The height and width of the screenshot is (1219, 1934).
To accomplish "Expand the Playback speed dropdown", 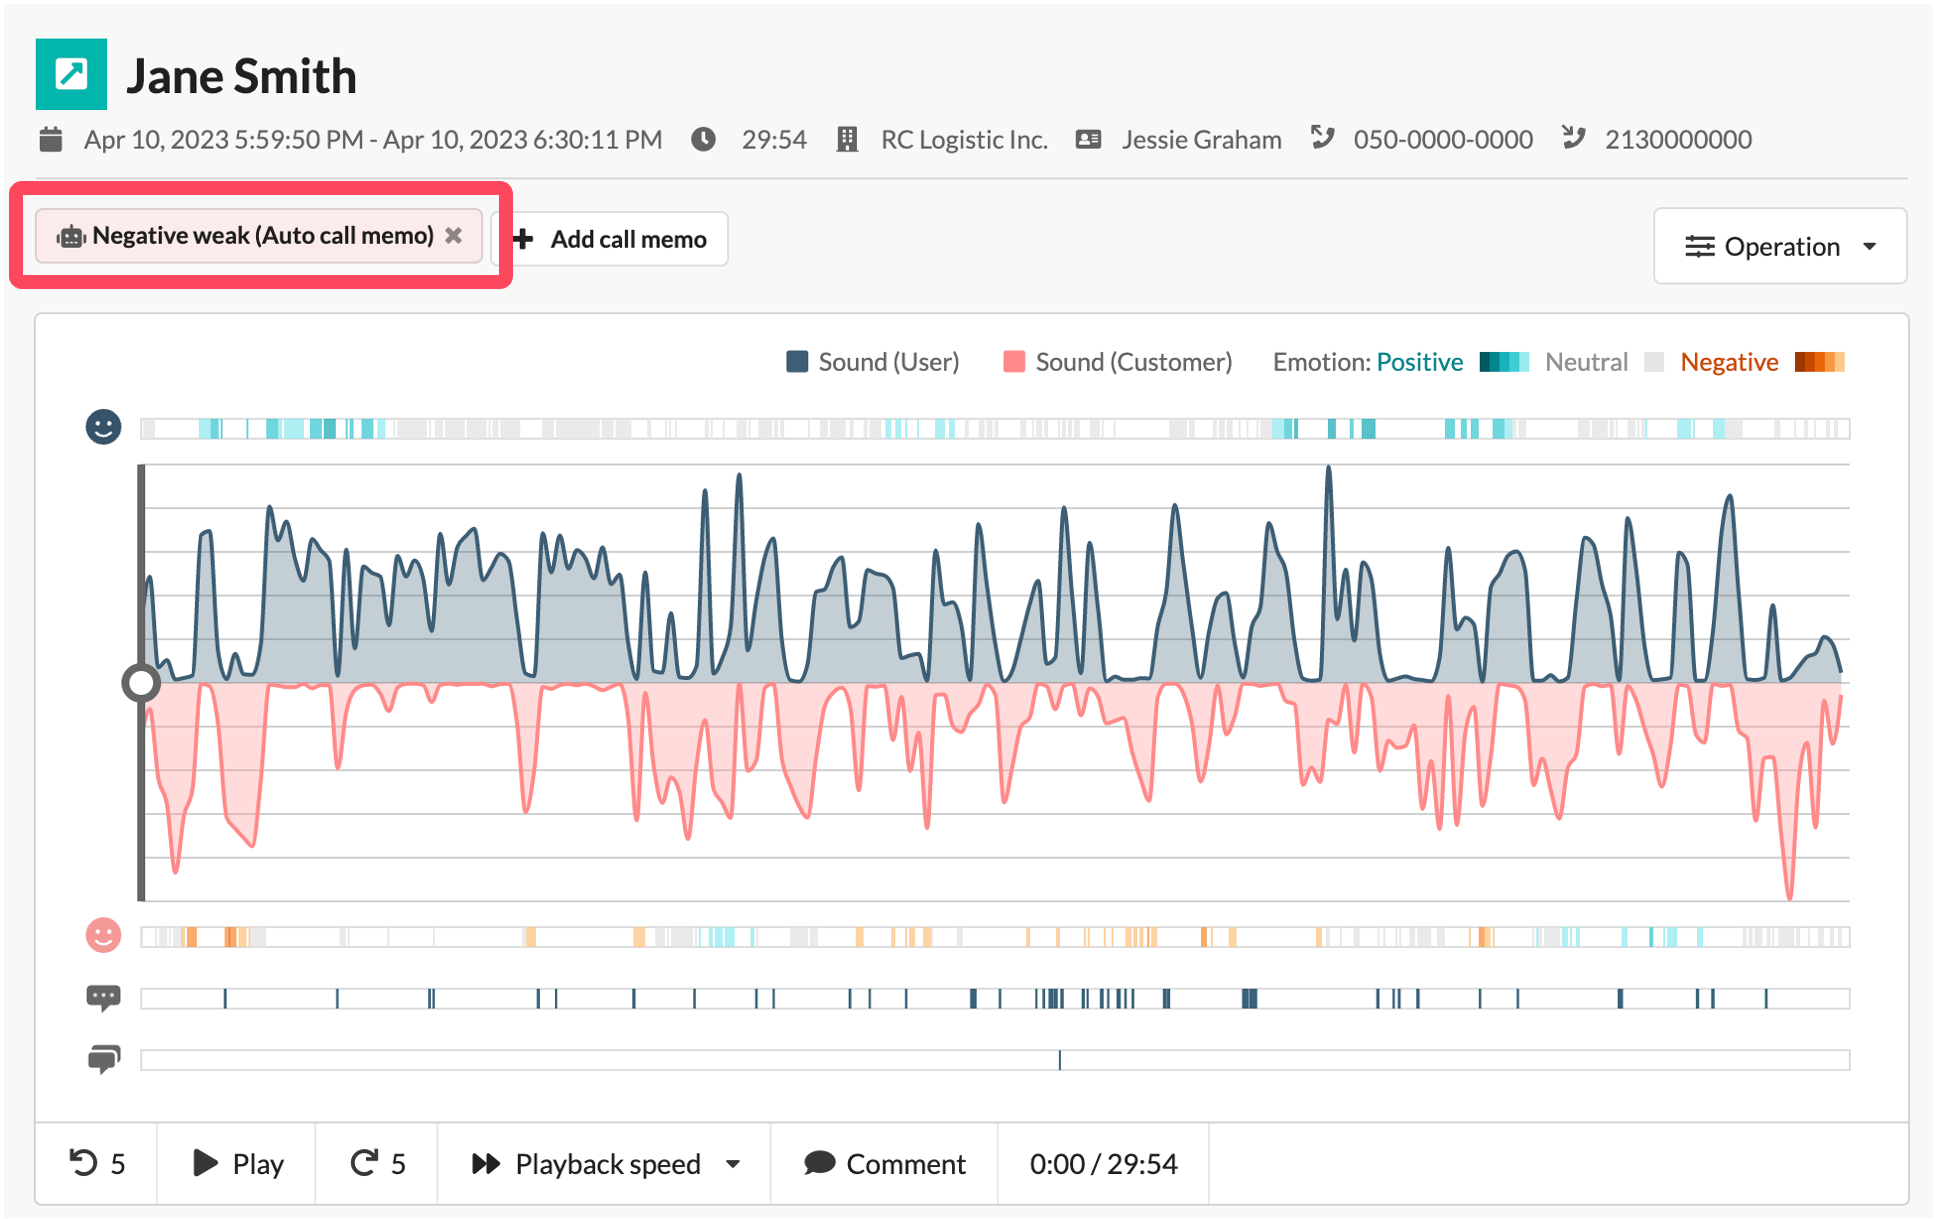I will [605, 1163].
